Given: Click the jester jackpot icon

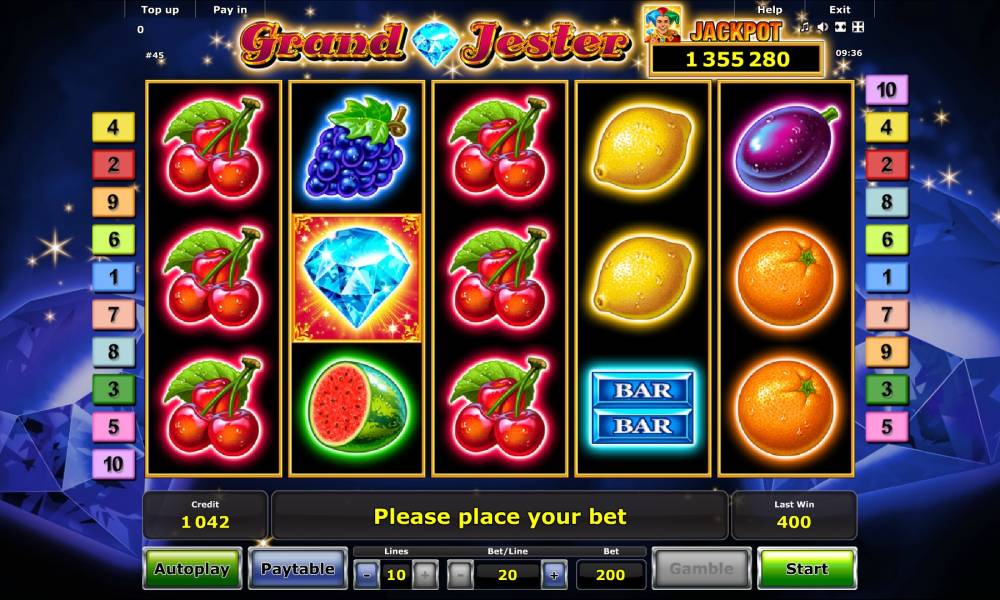Looking at the screenshot, I should (662, 24).
